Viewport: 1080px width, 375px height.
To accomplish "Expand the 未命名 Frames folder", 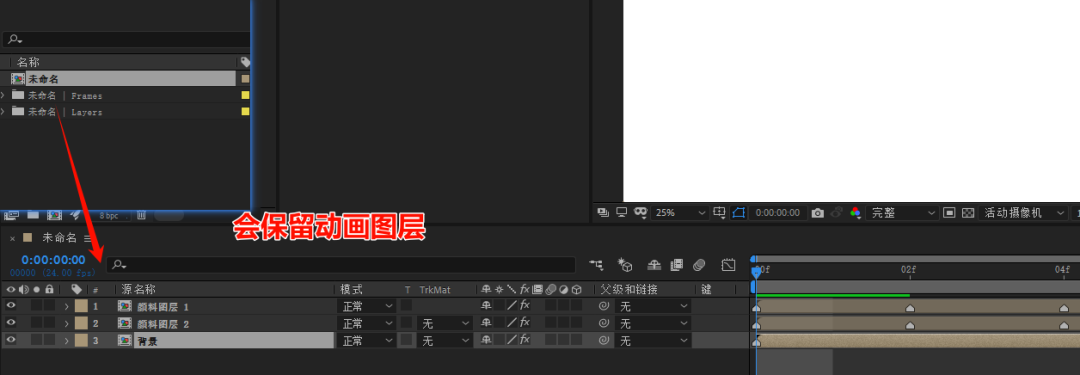I will pyautogui.click(x=3, y=95).
